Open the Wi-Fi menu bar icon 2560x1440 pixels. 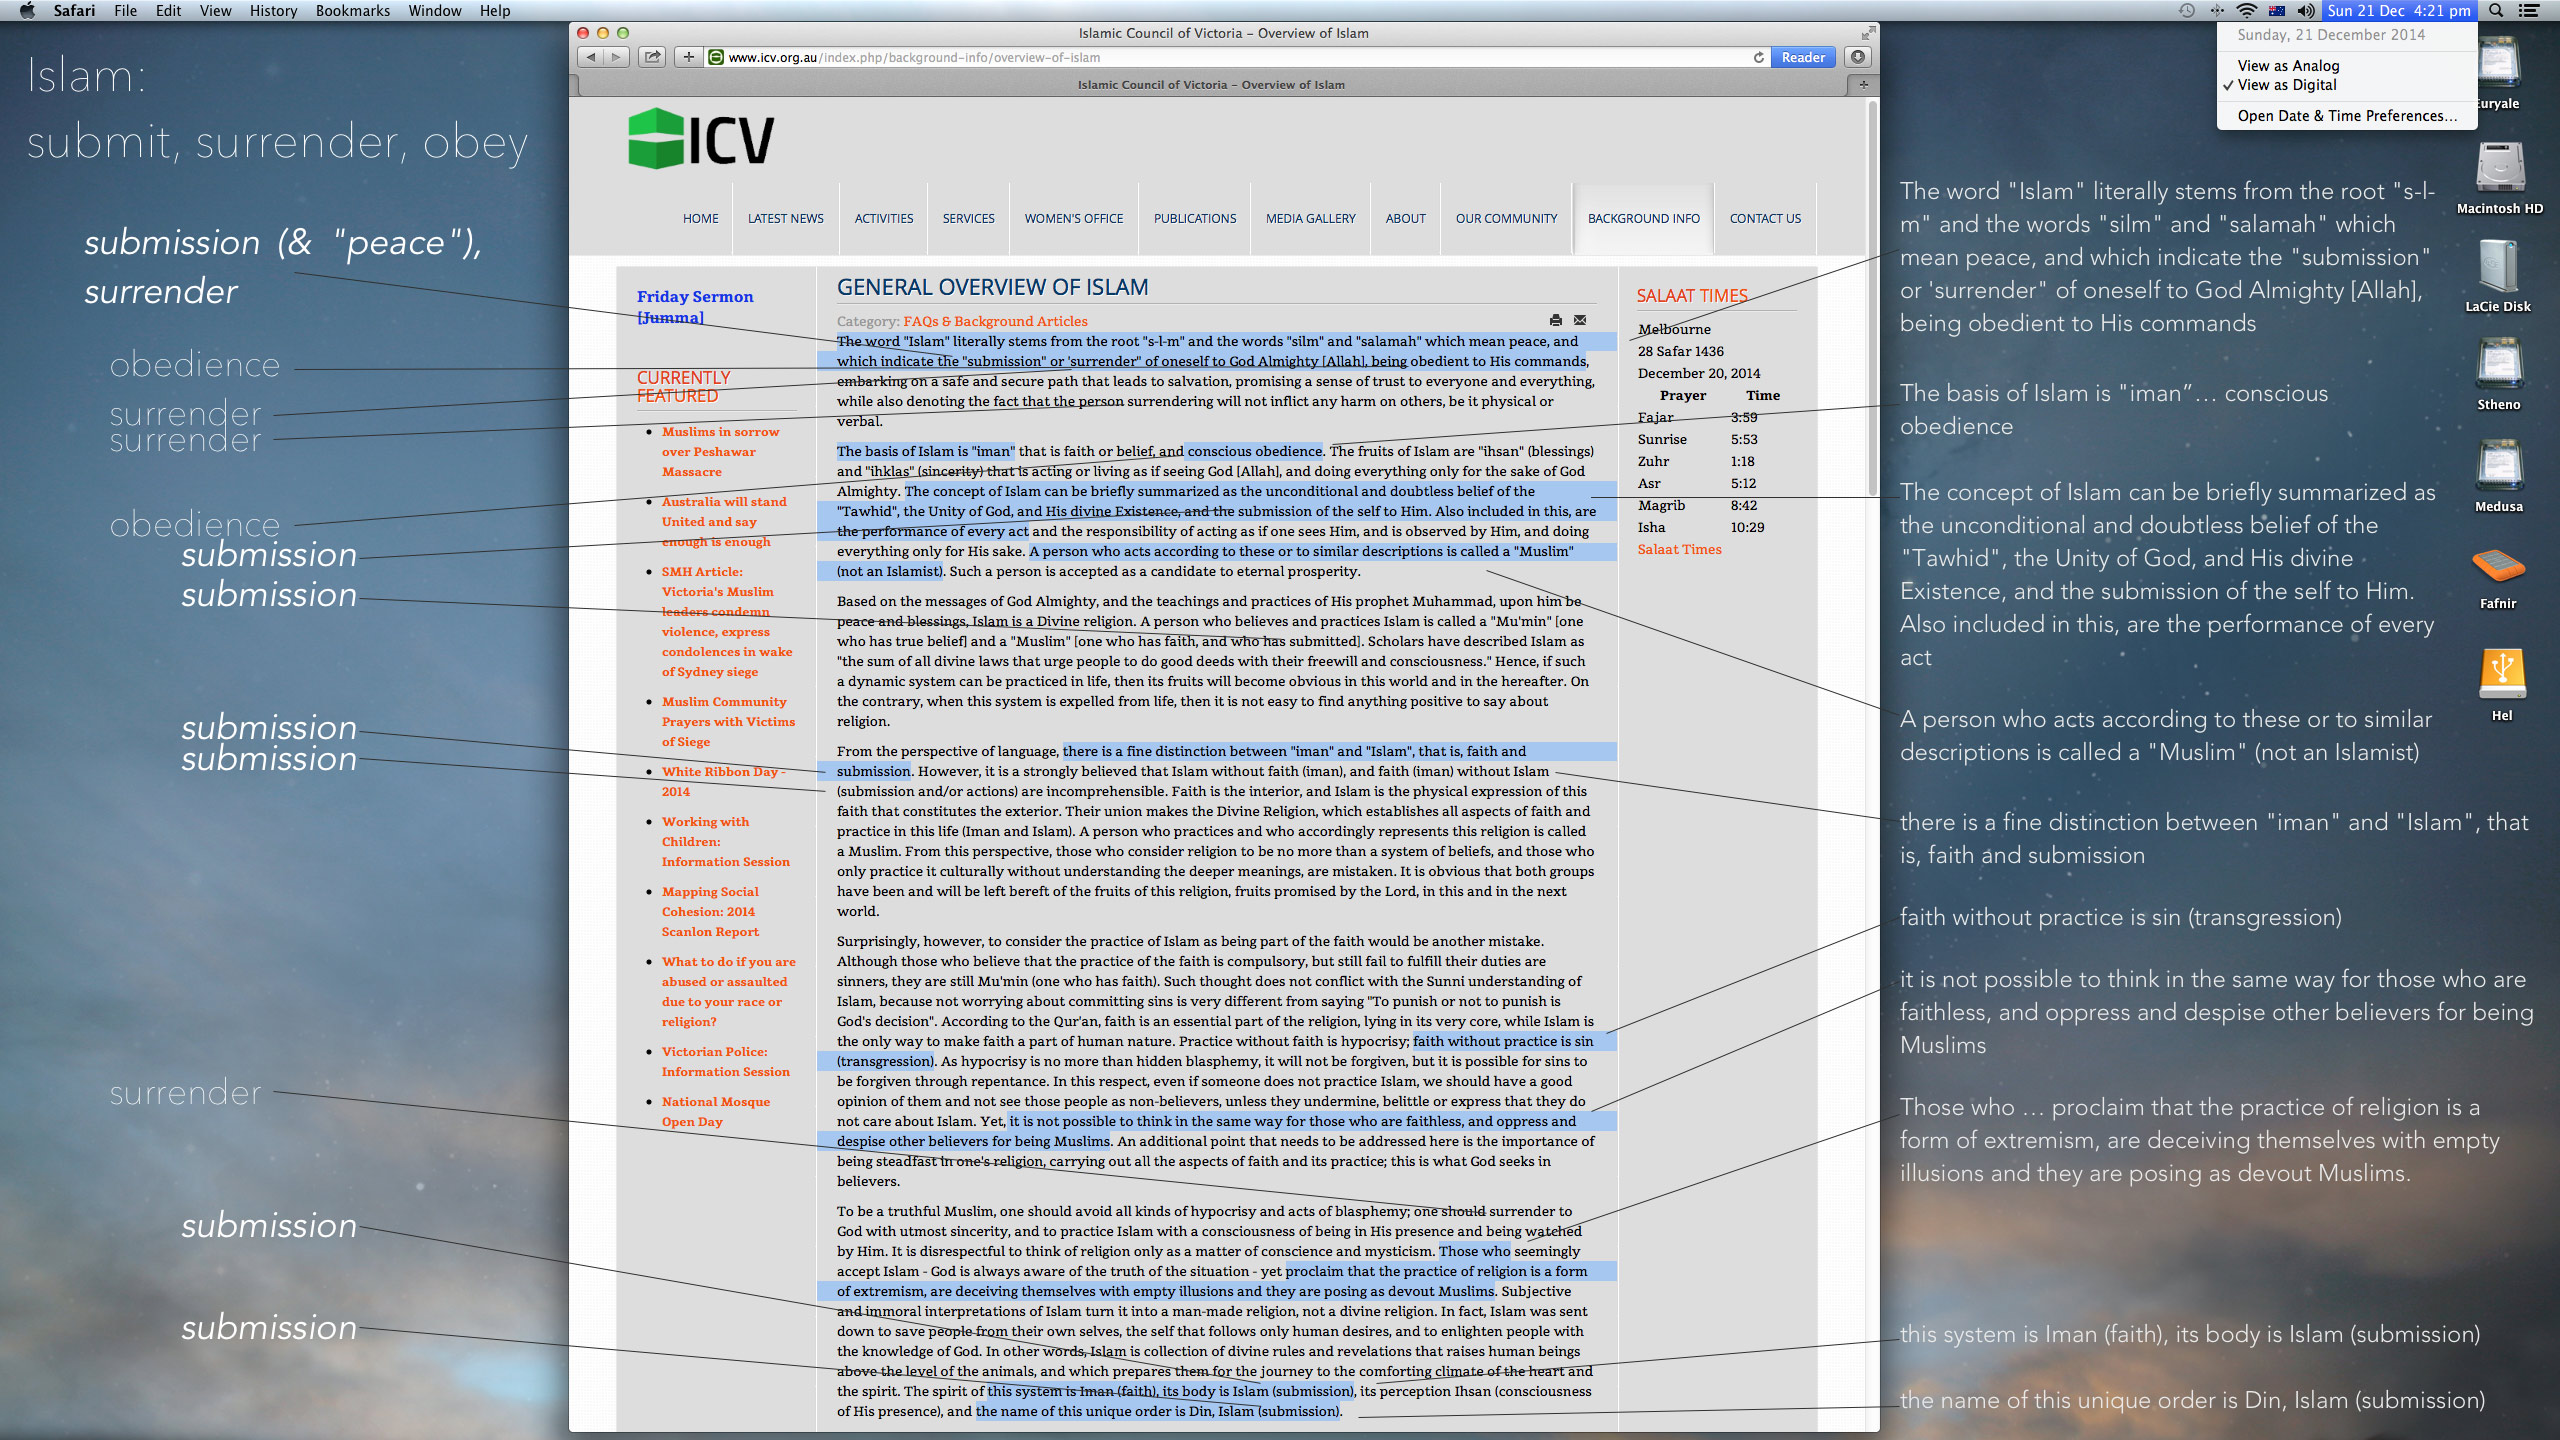(2247, 10)
